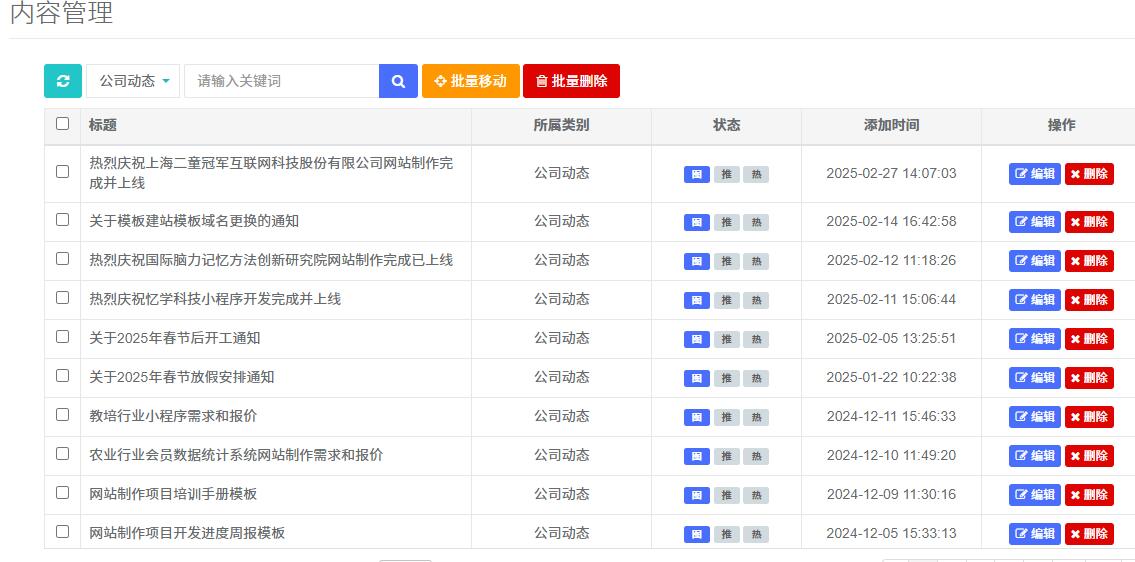This screenshot has height=562, width=1135.
Task: Click the 批量移动 orange button
Action: click(471, 81)
